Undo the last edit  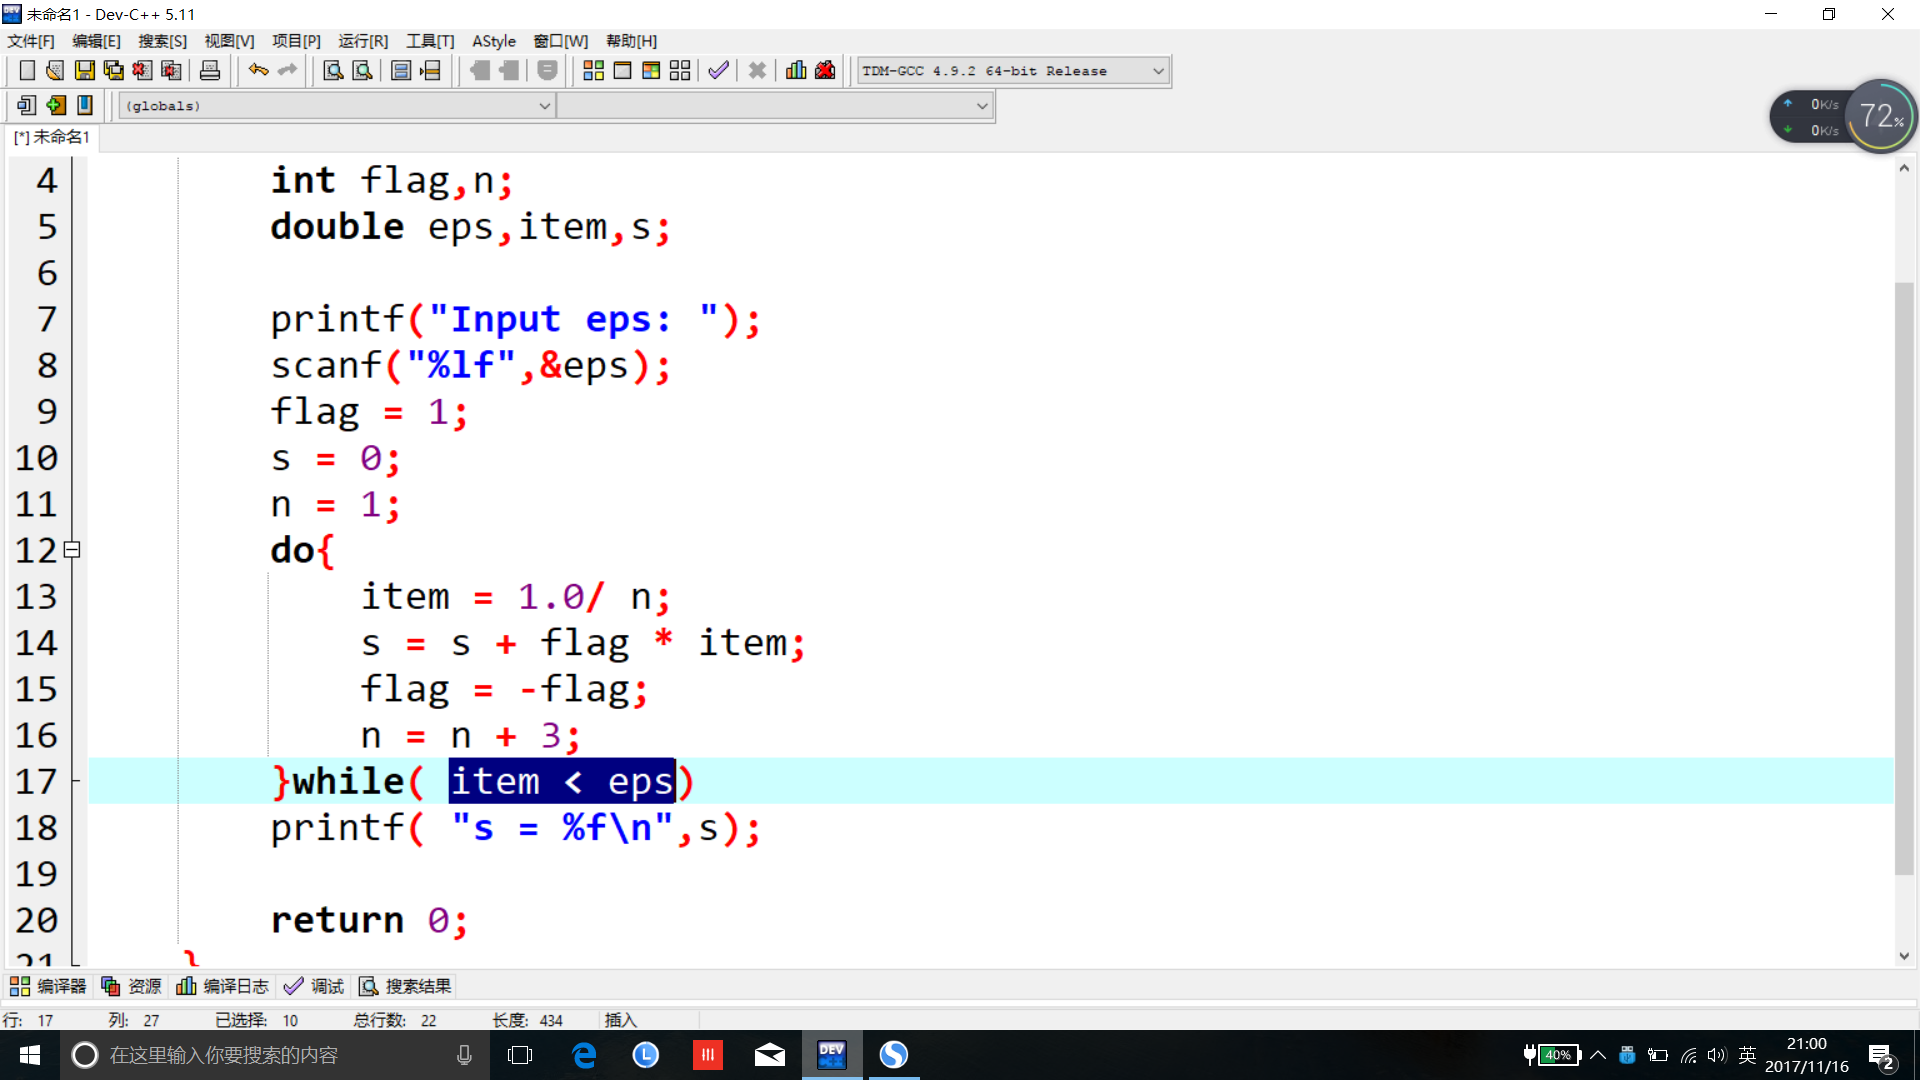coord(259,70)
